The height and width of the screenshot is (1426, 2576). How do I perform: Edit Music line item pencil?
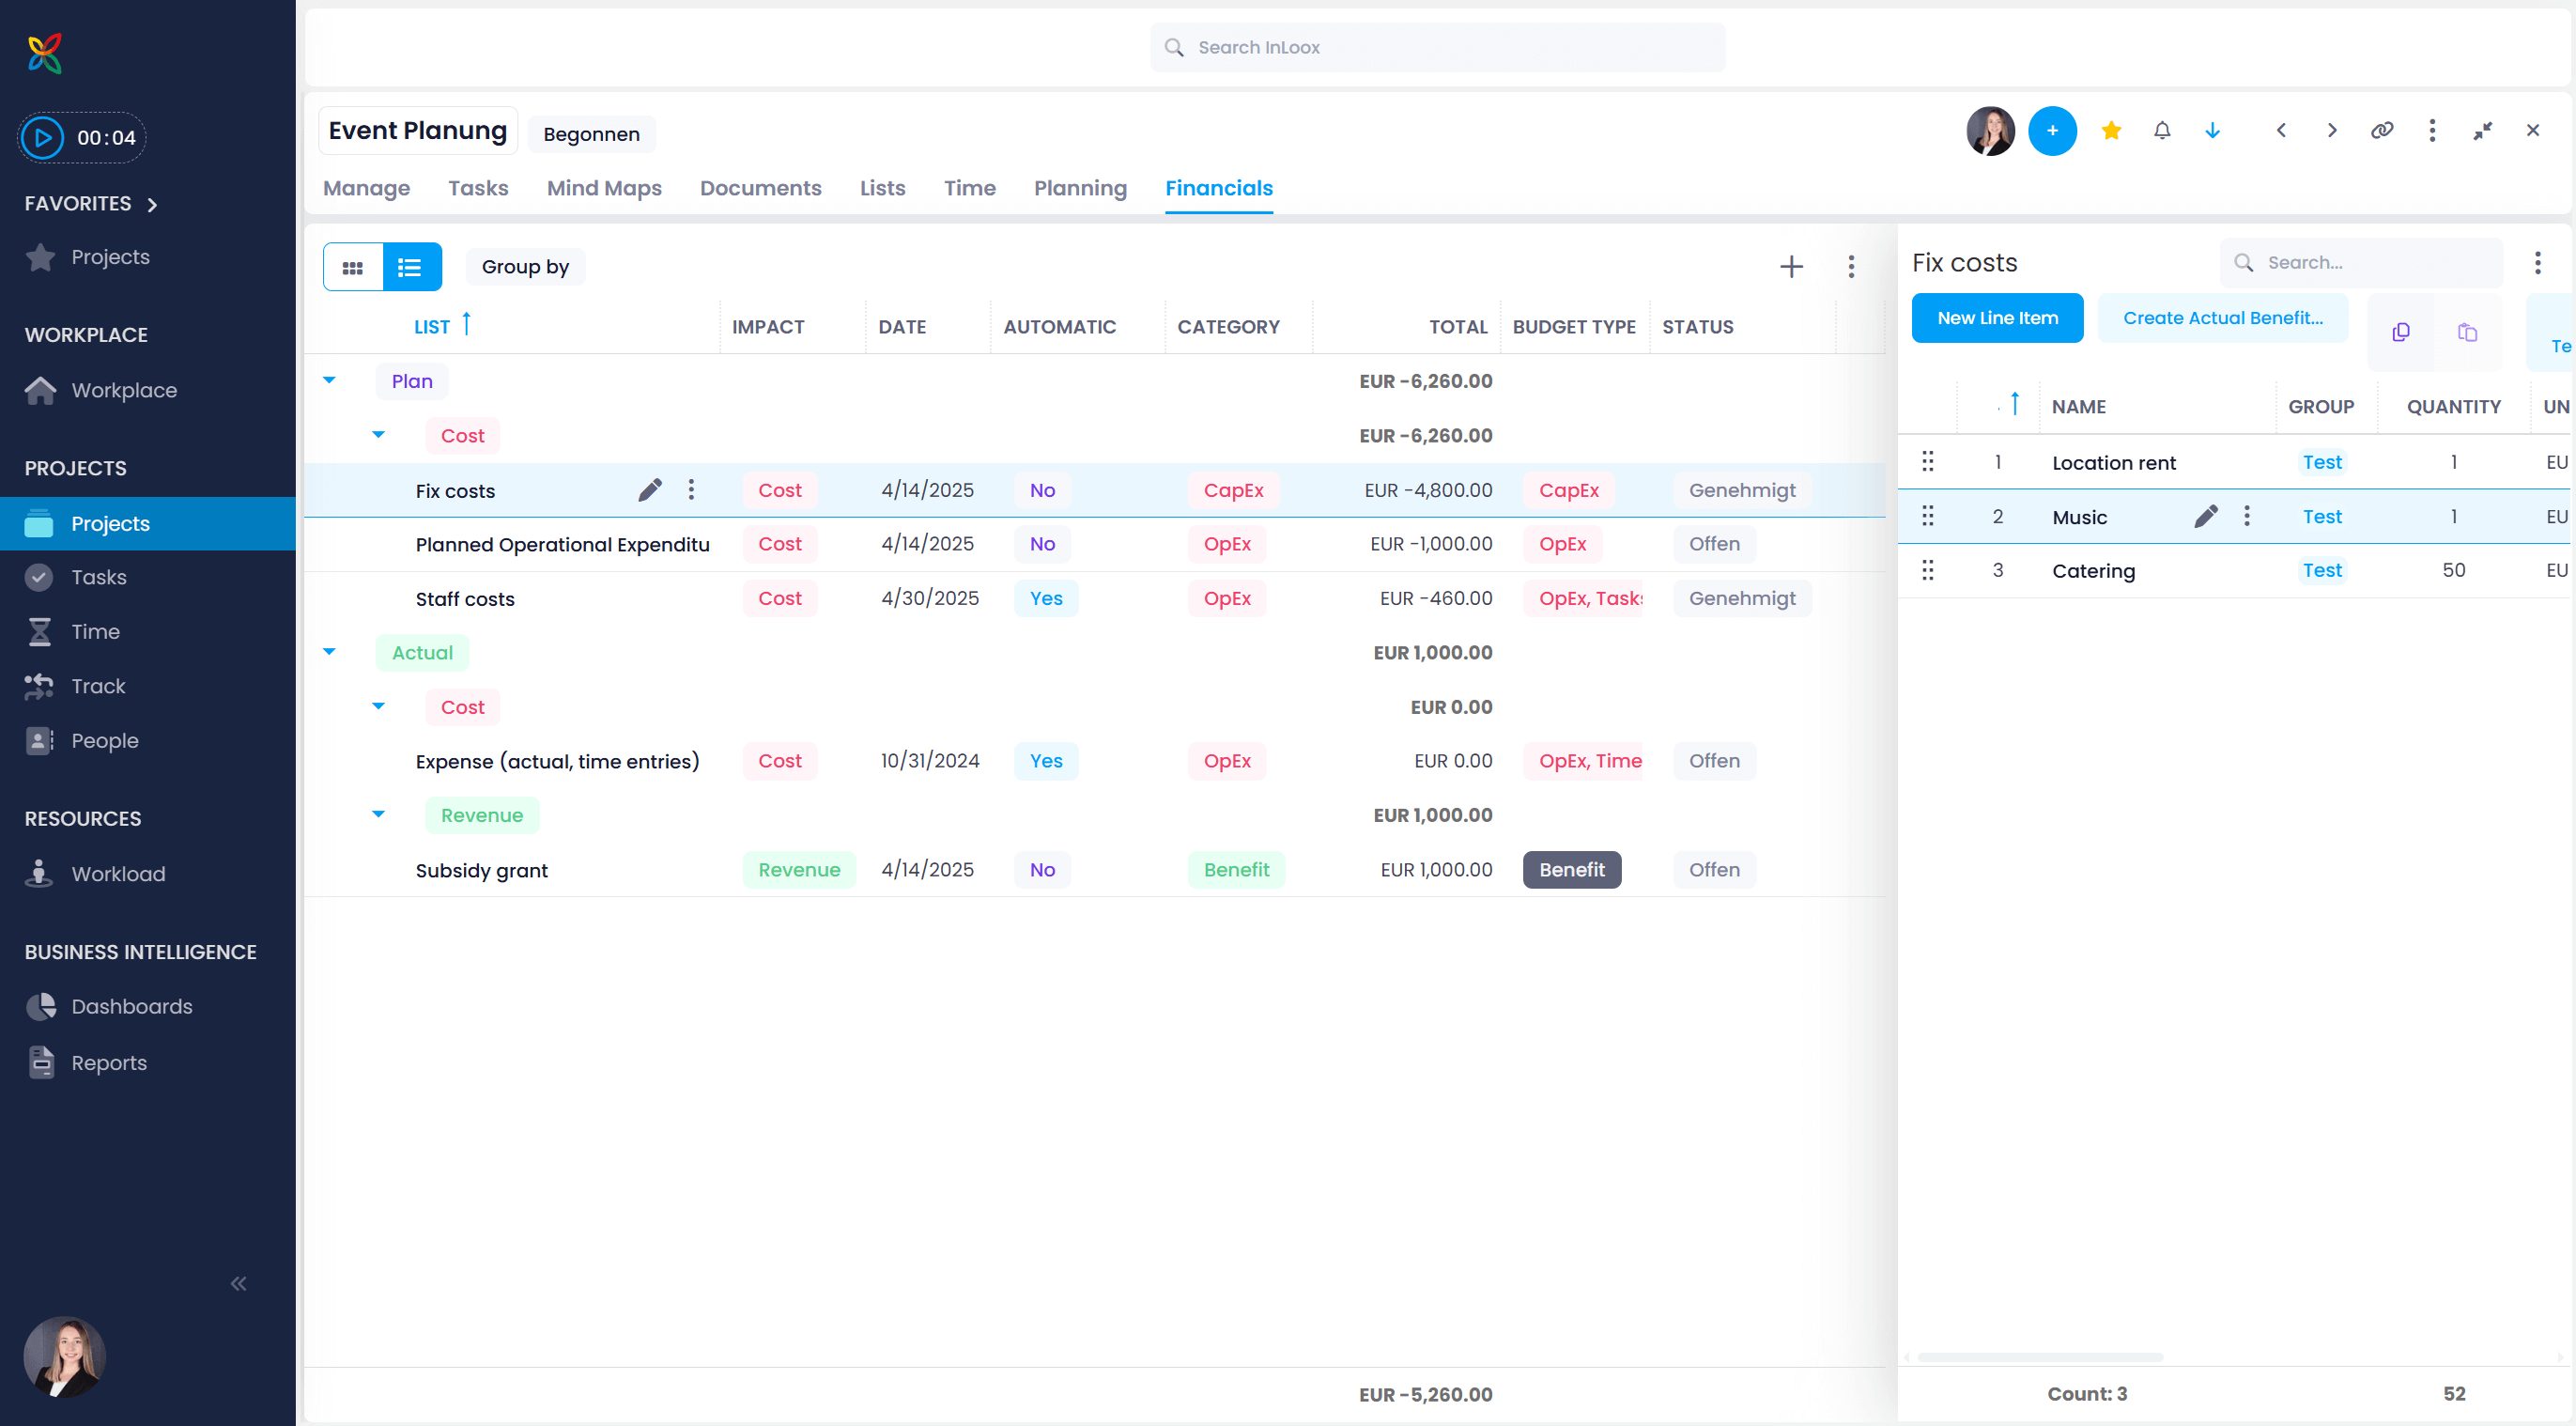pyautogui.click(x=2206, y=516)
